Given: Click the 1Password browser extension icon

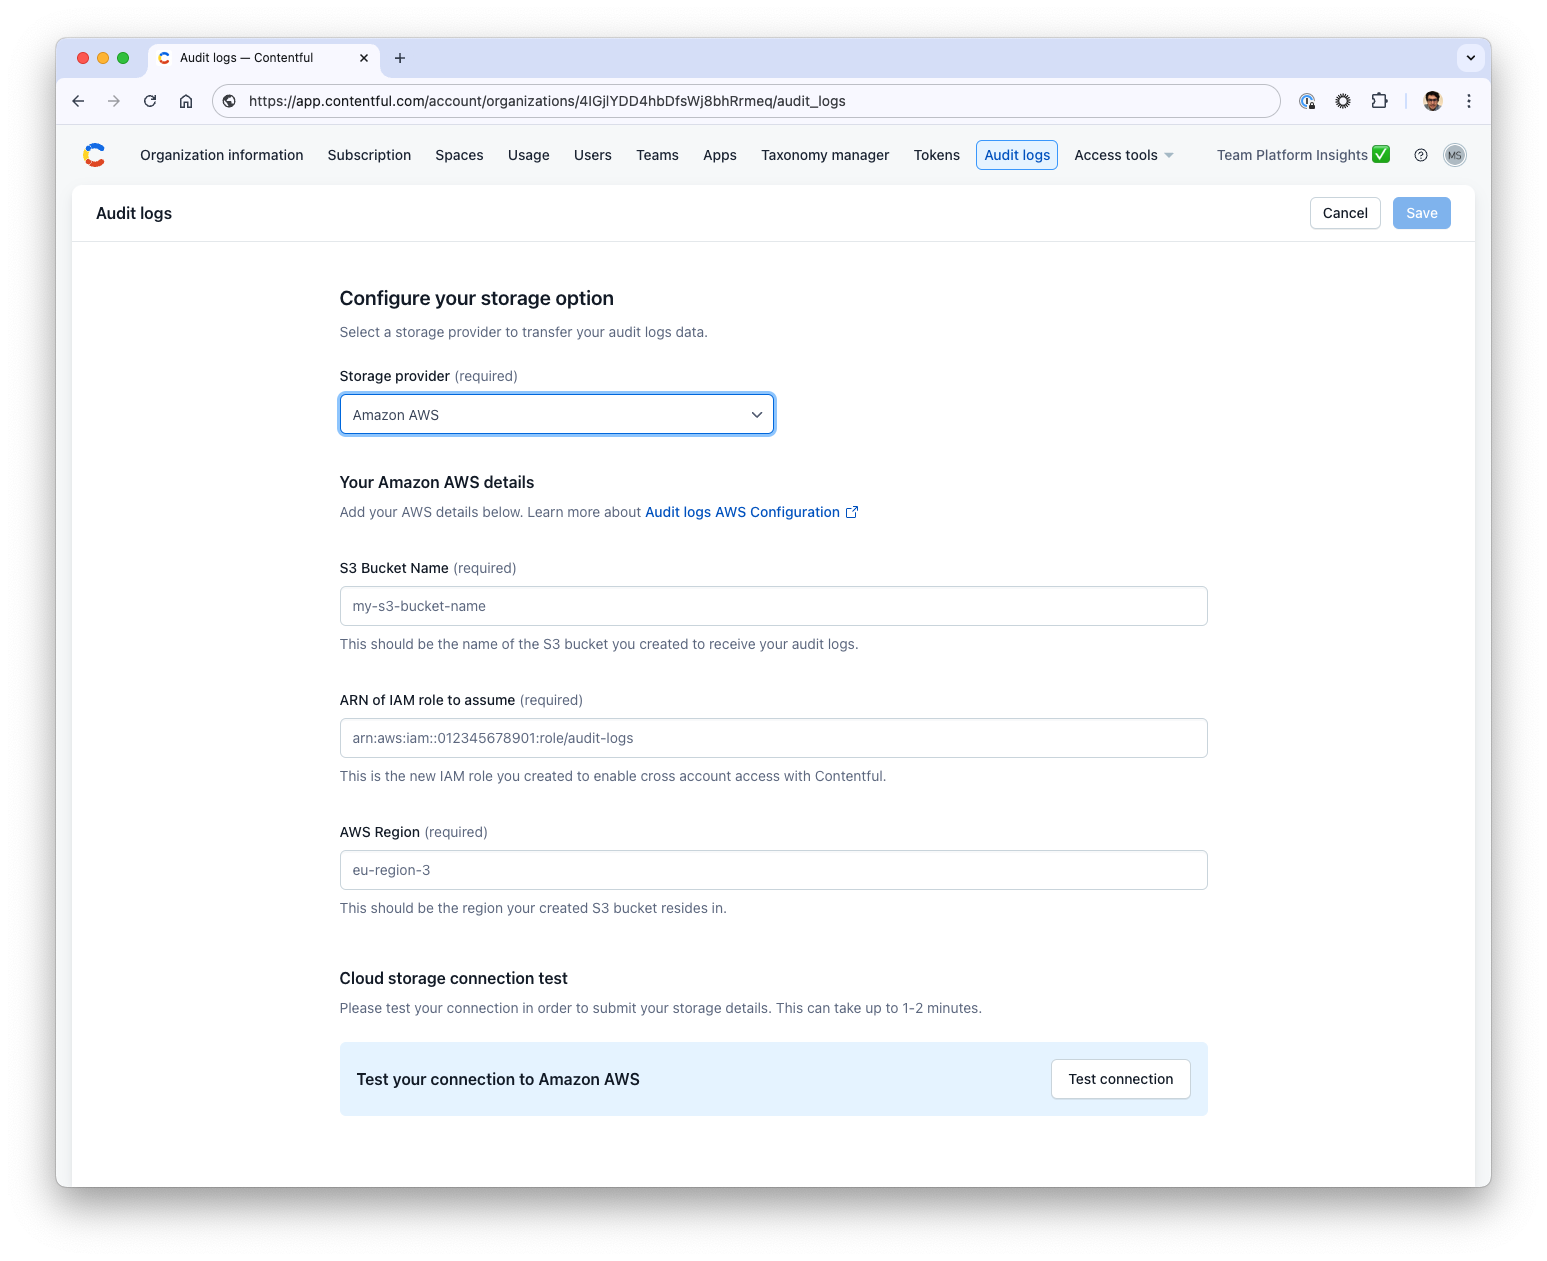Looking at the screenshot, I should [x=1307, y=101].
